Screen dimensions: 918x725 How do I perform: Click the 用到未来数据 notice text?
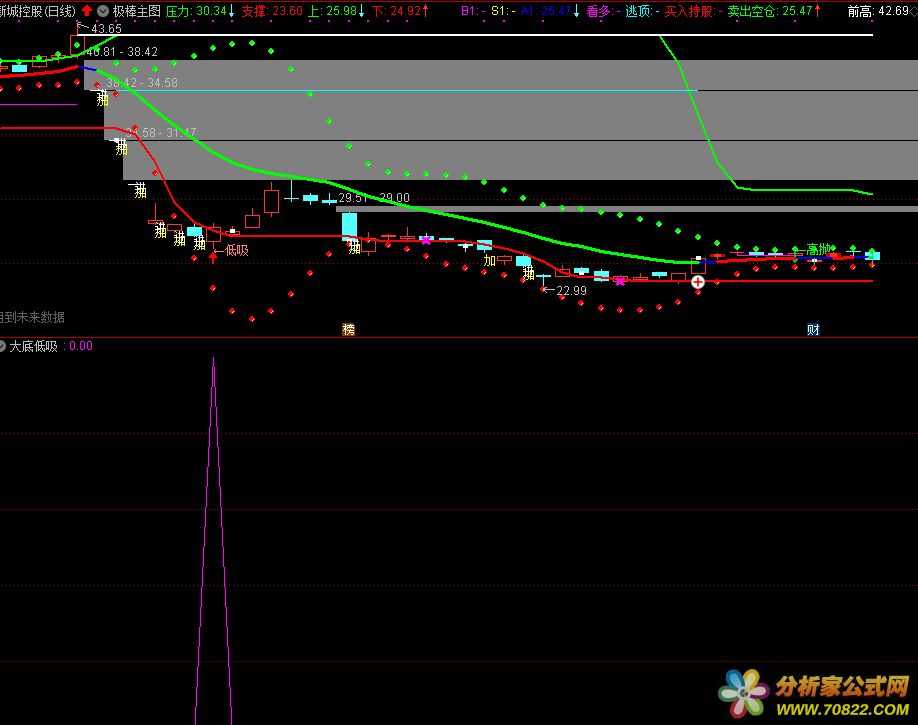(32, 317)
